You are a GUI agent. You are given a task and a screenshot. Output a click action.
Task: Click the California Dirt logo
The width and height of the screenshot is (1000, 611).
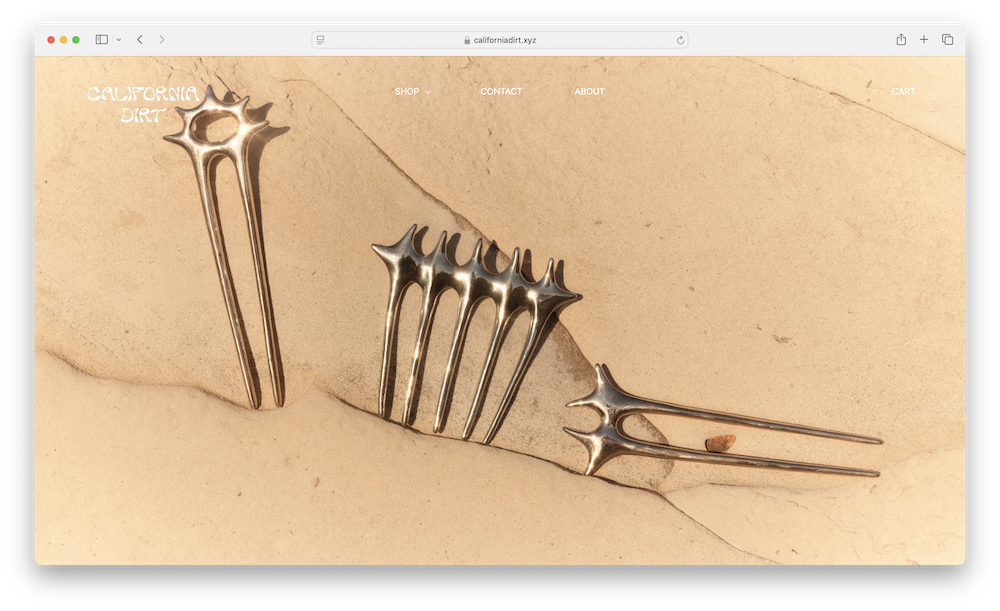coord(143,104)
